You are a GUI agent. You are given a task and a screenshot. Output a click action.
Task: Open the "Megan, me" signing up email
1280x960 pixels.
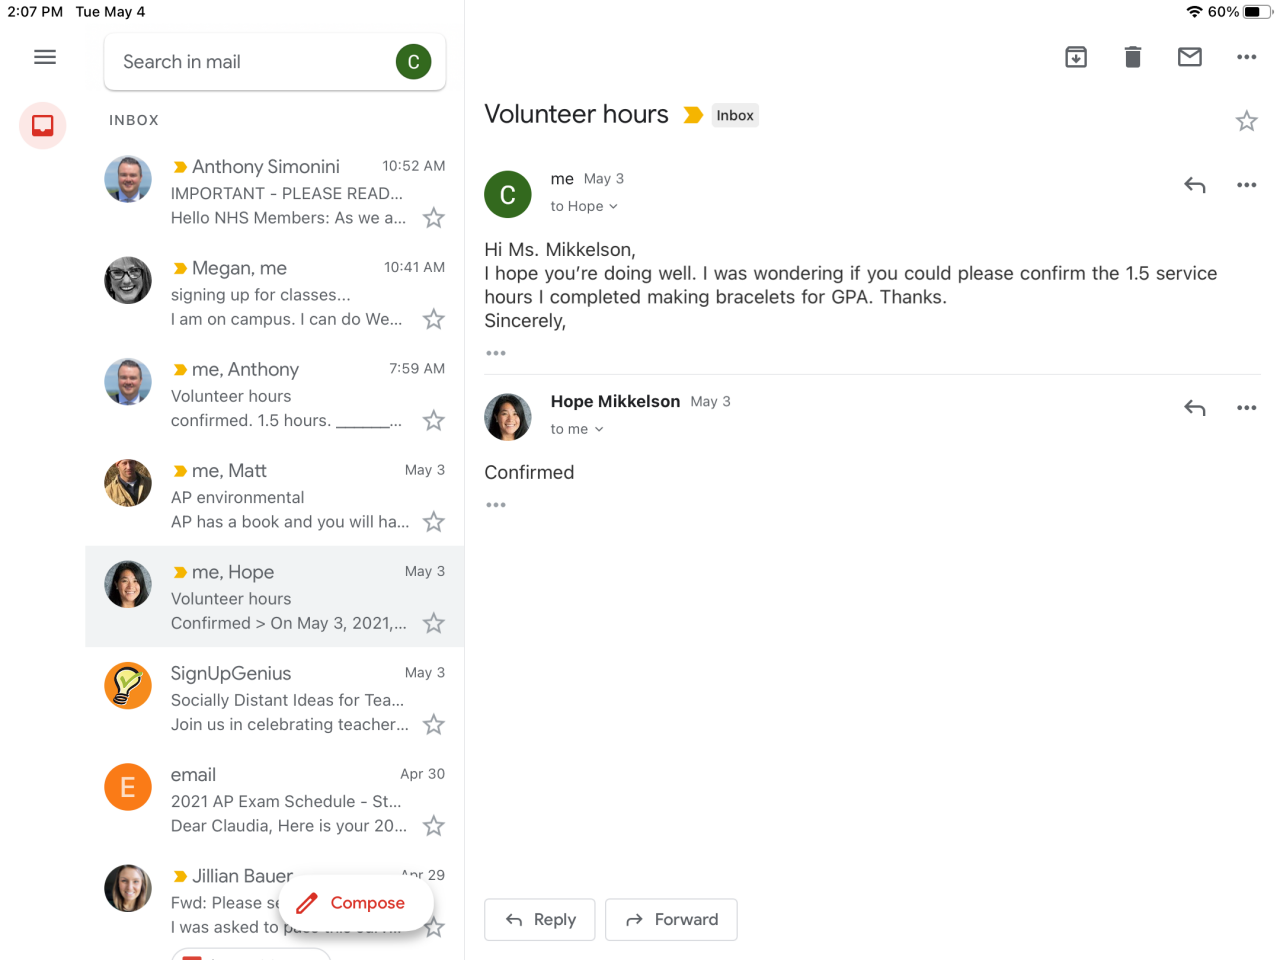[290, 294]
